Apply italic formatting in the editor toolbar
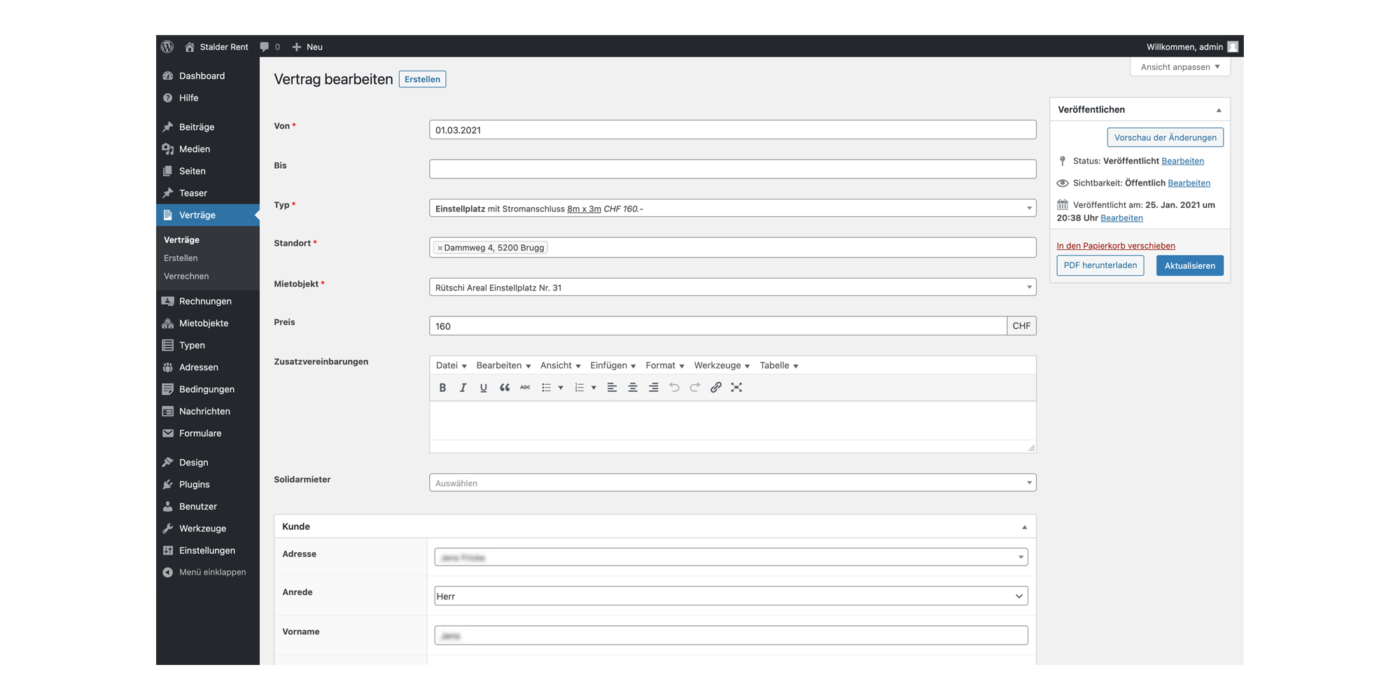Viewport: 1400px width, 700px height. tap(463, 388)
